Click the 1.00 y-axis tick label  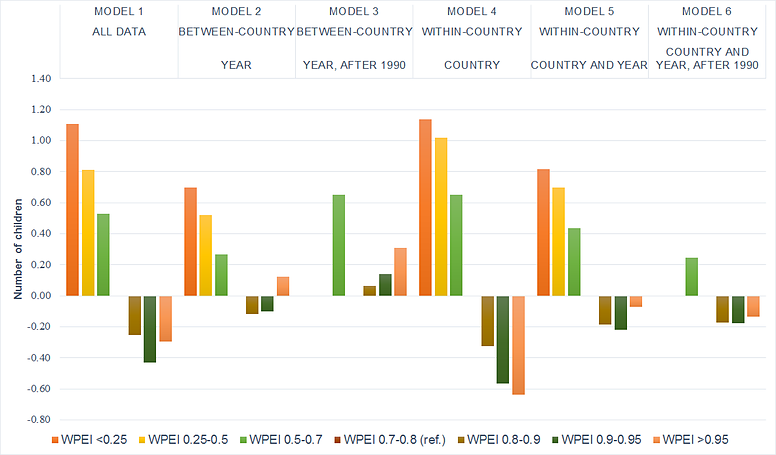pos(41,141)
